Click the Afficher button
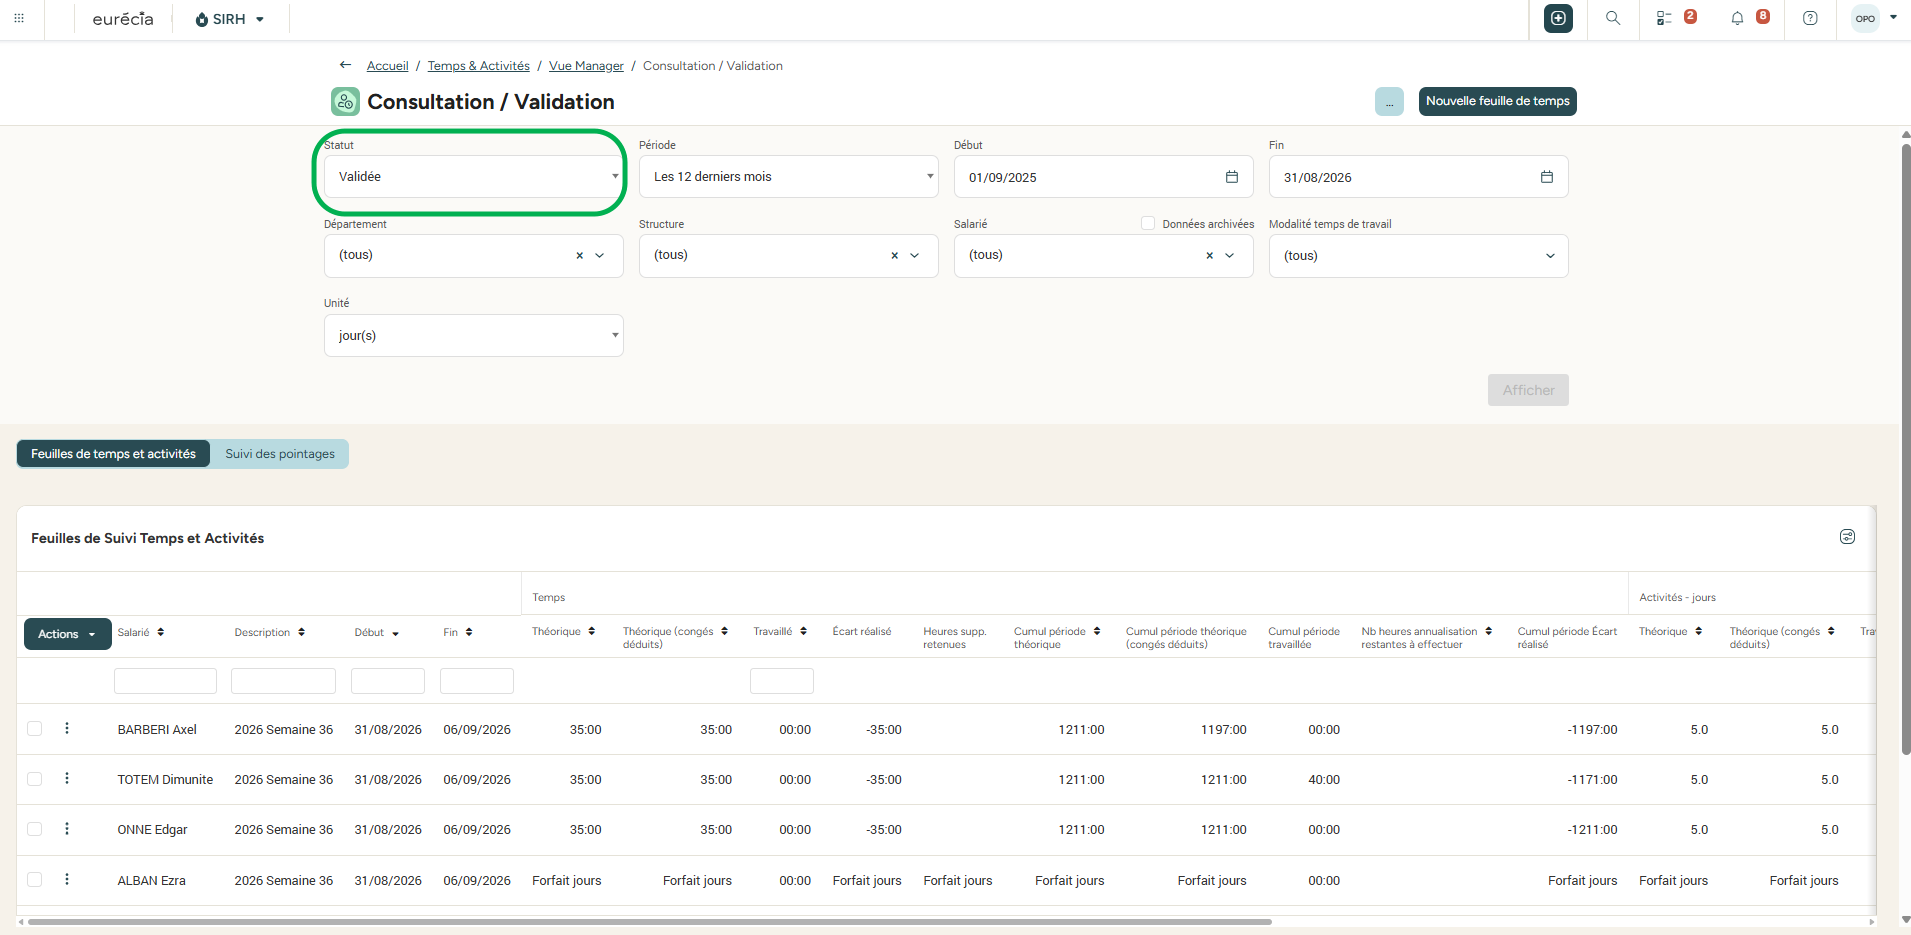The width and height of the screenshot is (1911, 935). pos(1528,390)
